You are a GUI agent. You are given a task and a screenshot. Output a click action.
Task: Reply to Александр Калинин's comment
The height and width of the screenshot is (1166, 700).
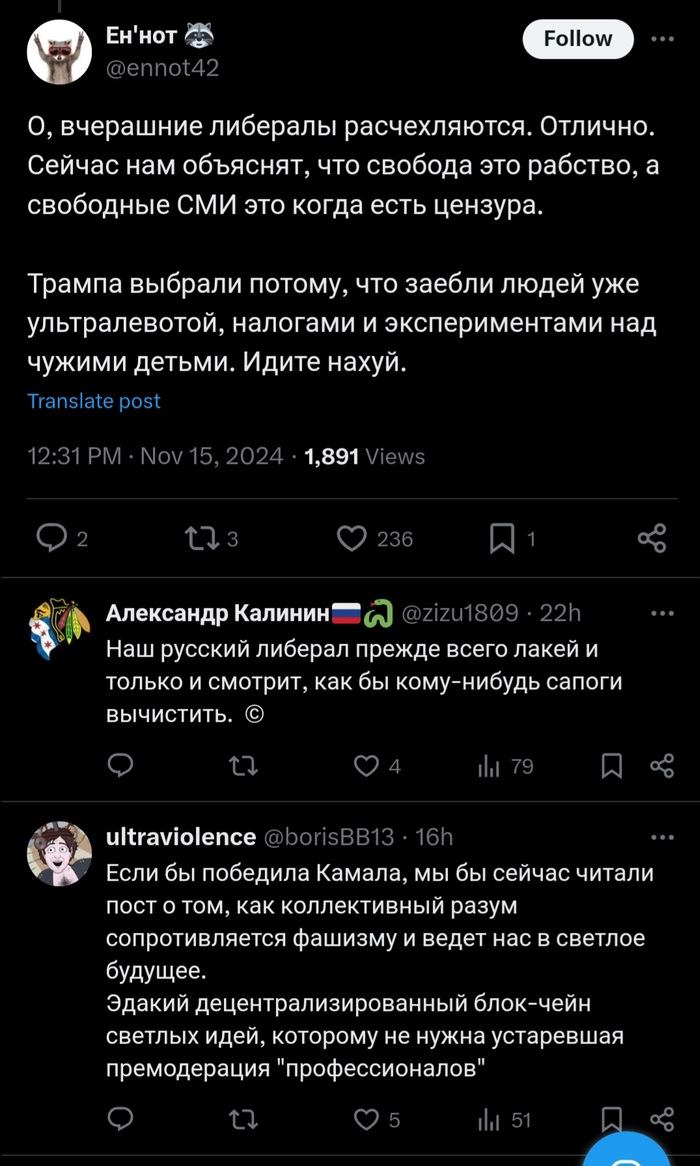(x=120, y=766)
